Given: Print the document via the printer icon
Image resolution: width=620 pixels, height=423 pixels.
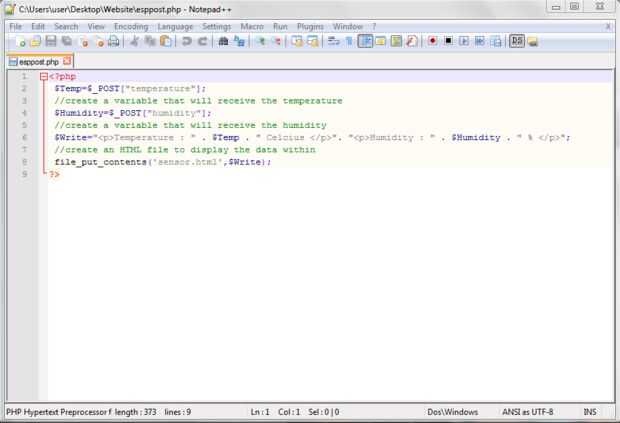Looking at the screenshot, I should click(114, 41).
